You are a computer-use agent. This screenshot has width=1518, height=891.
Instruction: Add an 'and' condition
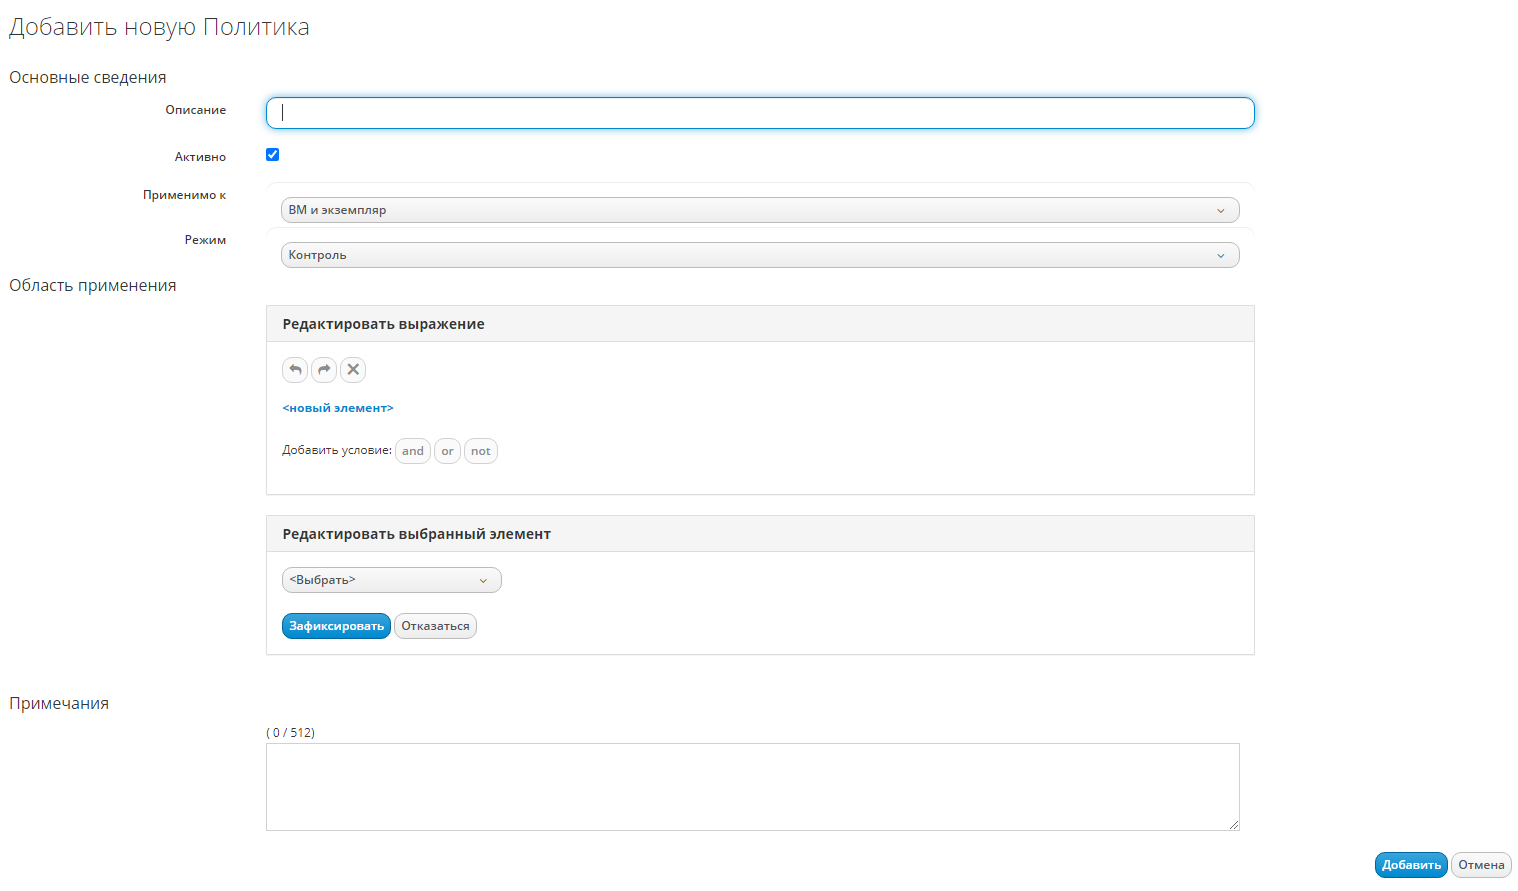(x=413, y=451)
